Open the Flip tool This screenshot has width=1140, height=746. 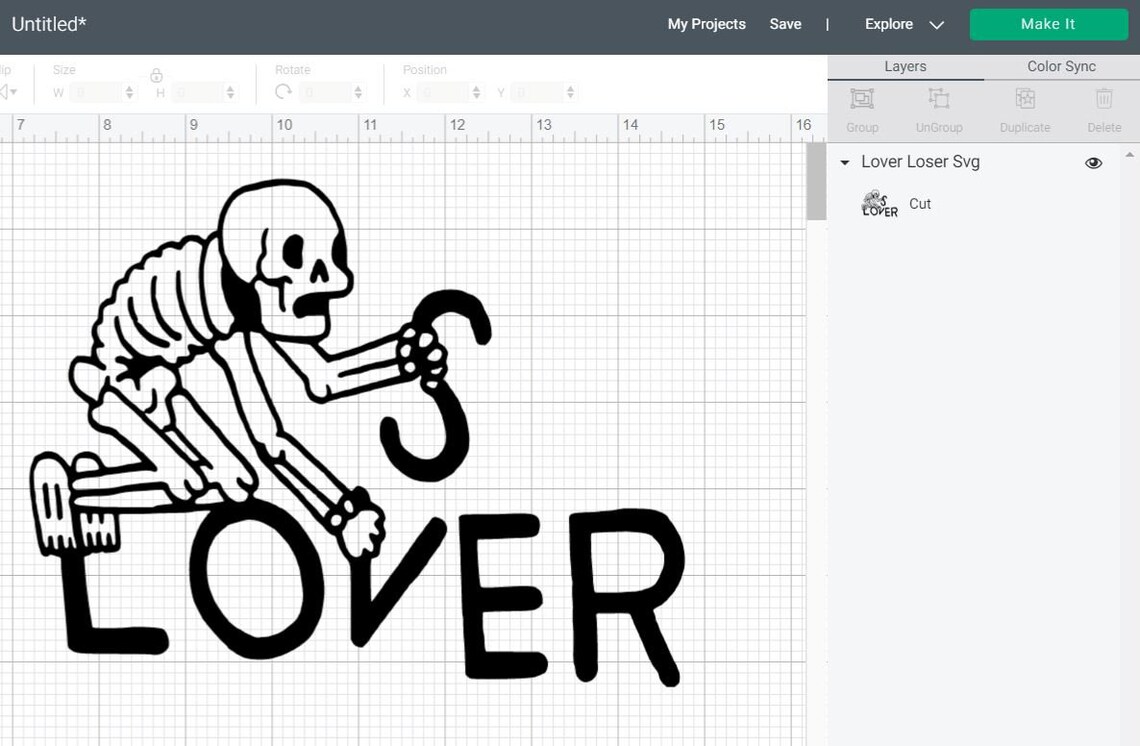(8, 92)
